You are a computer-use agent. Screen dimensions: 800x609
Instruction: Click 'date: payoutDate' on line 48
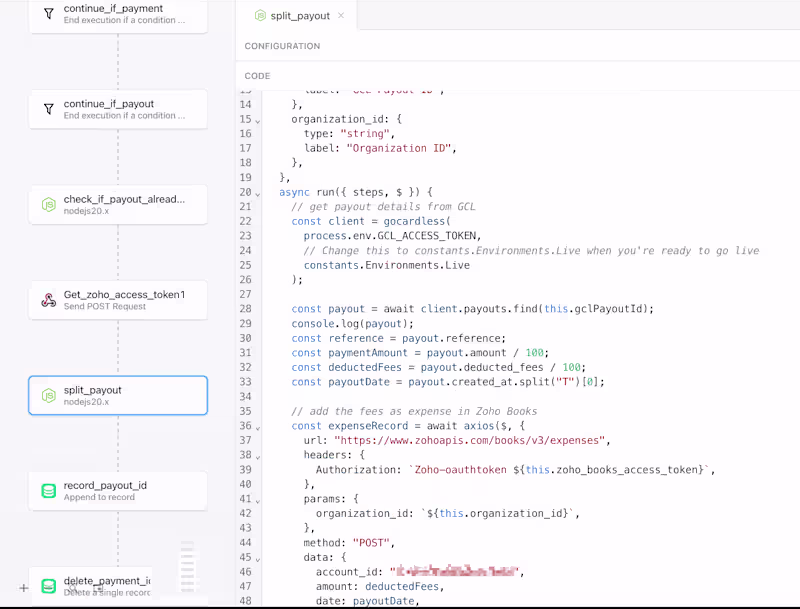click(365, 601)
